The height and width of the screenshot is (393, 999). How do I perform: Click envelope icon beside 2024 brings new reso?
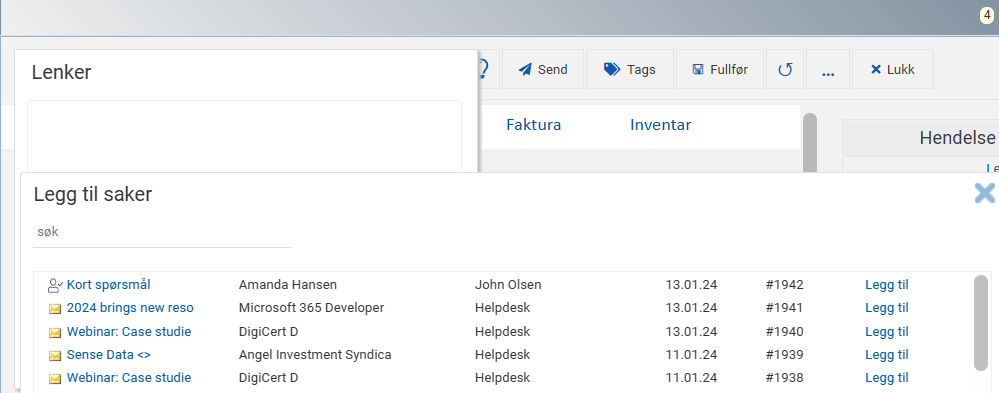coord(55,309)
